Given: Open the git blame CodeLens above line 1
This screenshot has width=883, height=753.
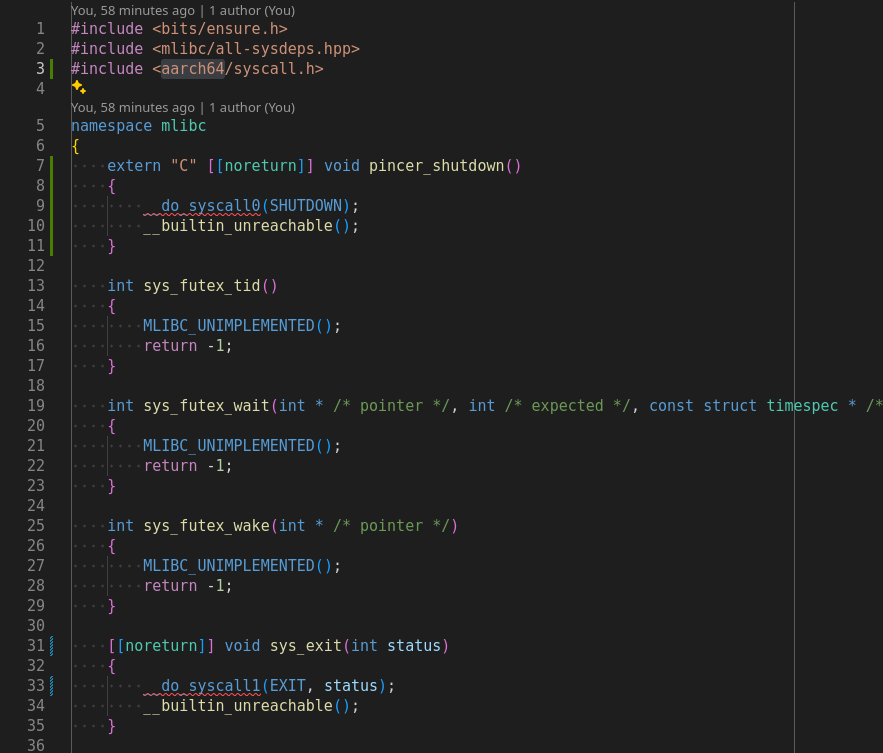Looking at the screenshot, I should click(x=183, y=11).
